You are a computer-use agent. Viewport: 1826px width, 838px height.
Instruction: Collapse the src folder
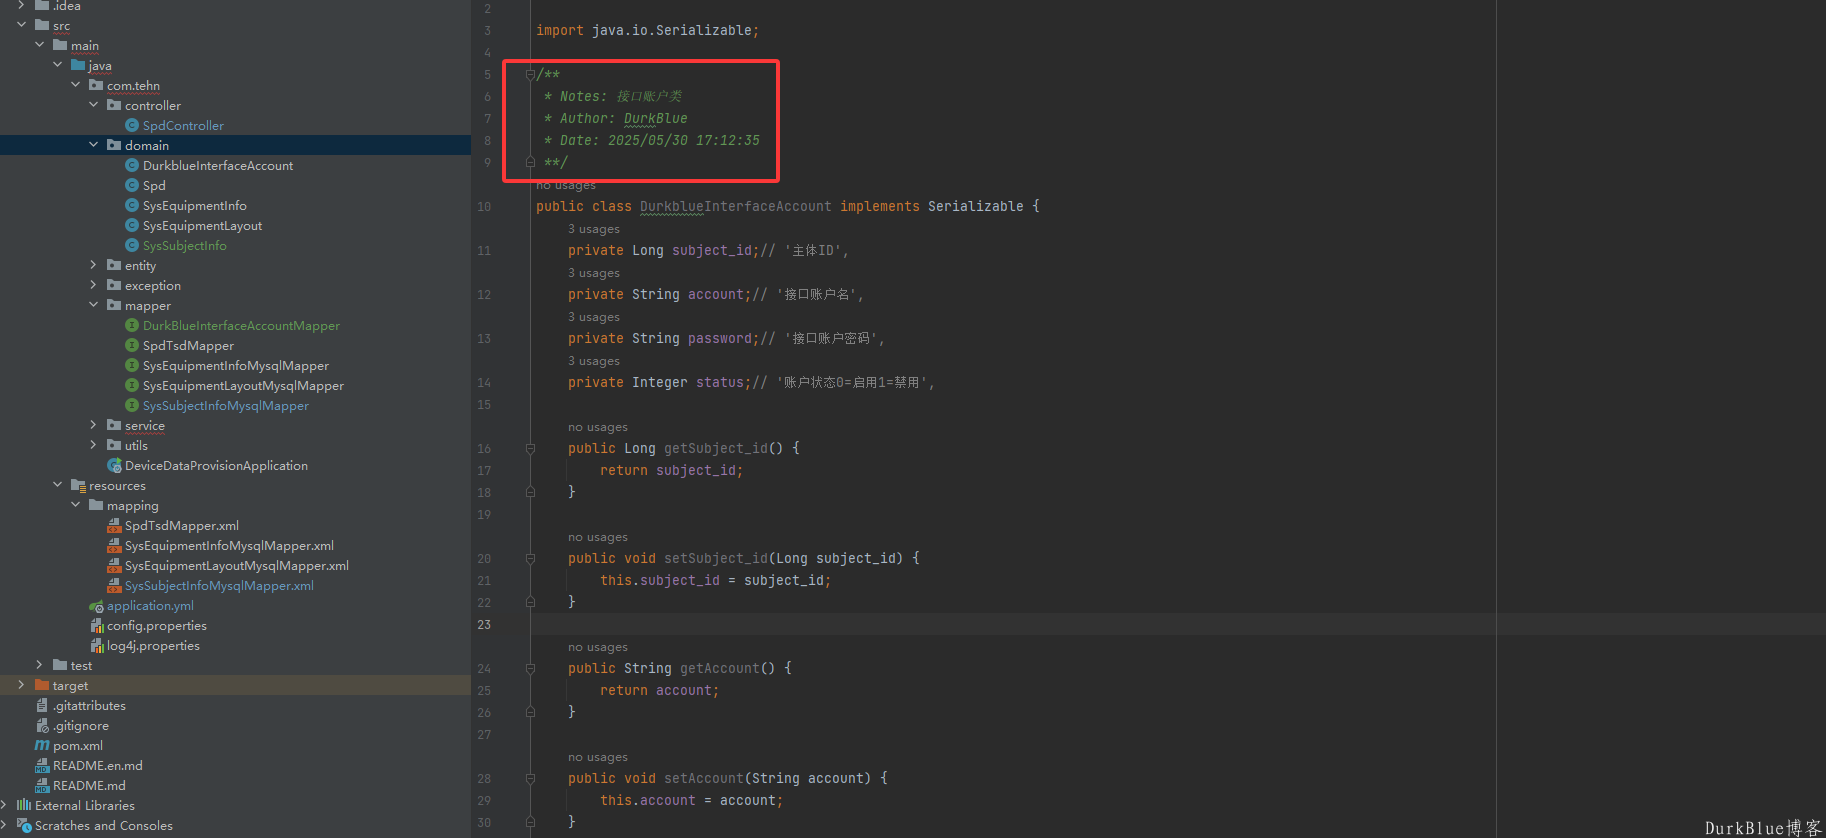click(x=21, y=25)
